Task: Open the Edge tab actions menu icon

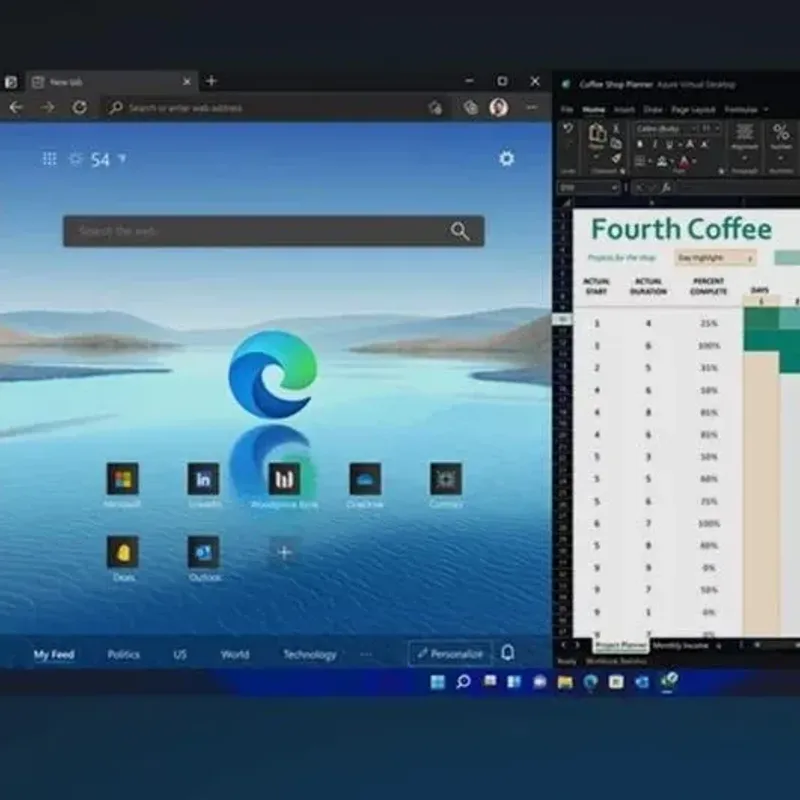Action: pos(10,82)
